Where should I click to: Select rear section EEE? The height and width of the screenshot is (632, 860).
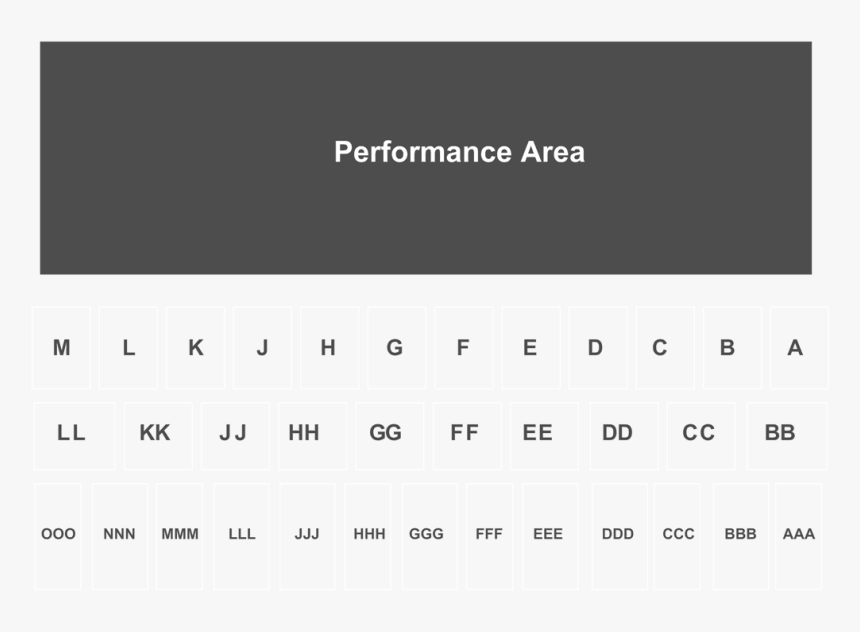[x=548, y=534]
